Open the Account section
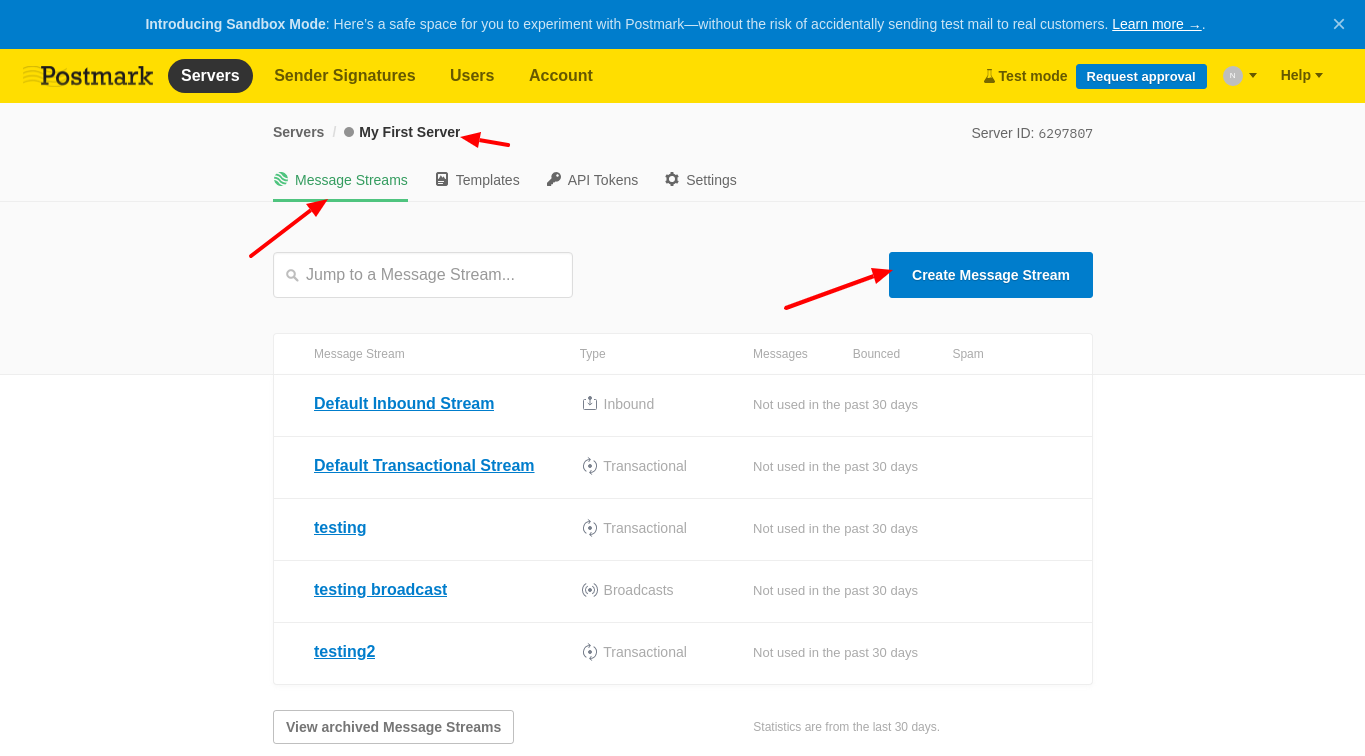The height and width of the screenshot is (756, 1365). click(x=561, y=76)
